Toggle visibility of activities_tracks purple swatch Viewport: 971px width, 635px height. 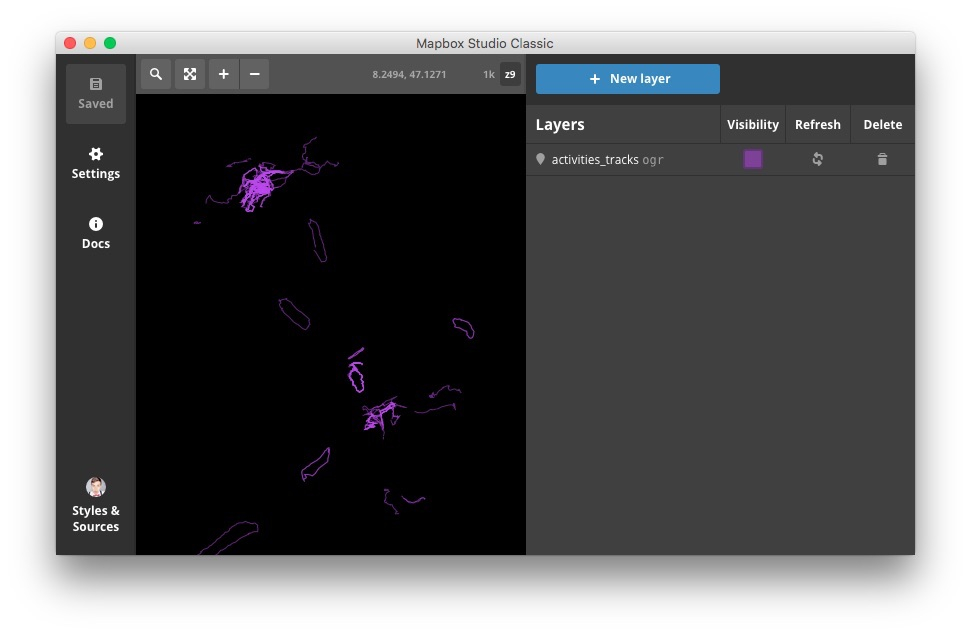pos(752,159)
